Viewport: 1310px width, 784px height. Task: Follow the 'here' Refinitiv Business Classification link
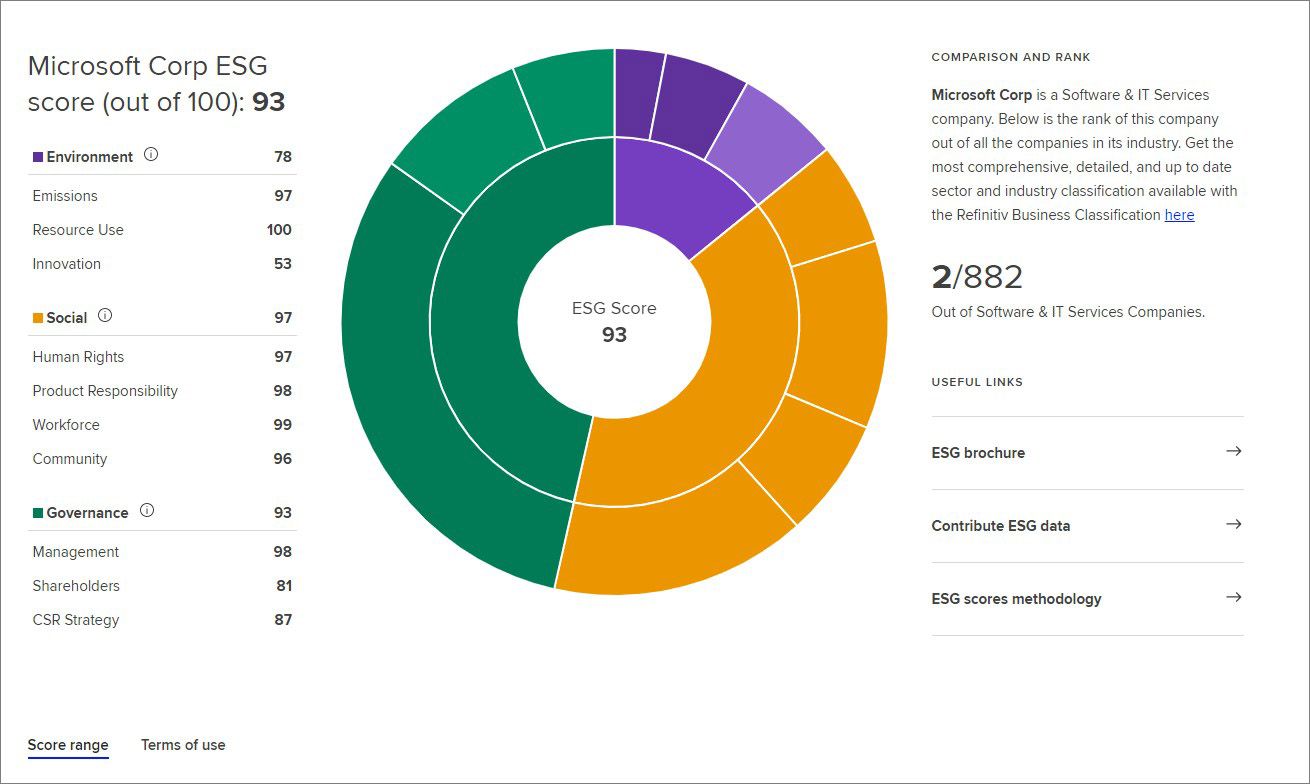tap(1179, 215)
